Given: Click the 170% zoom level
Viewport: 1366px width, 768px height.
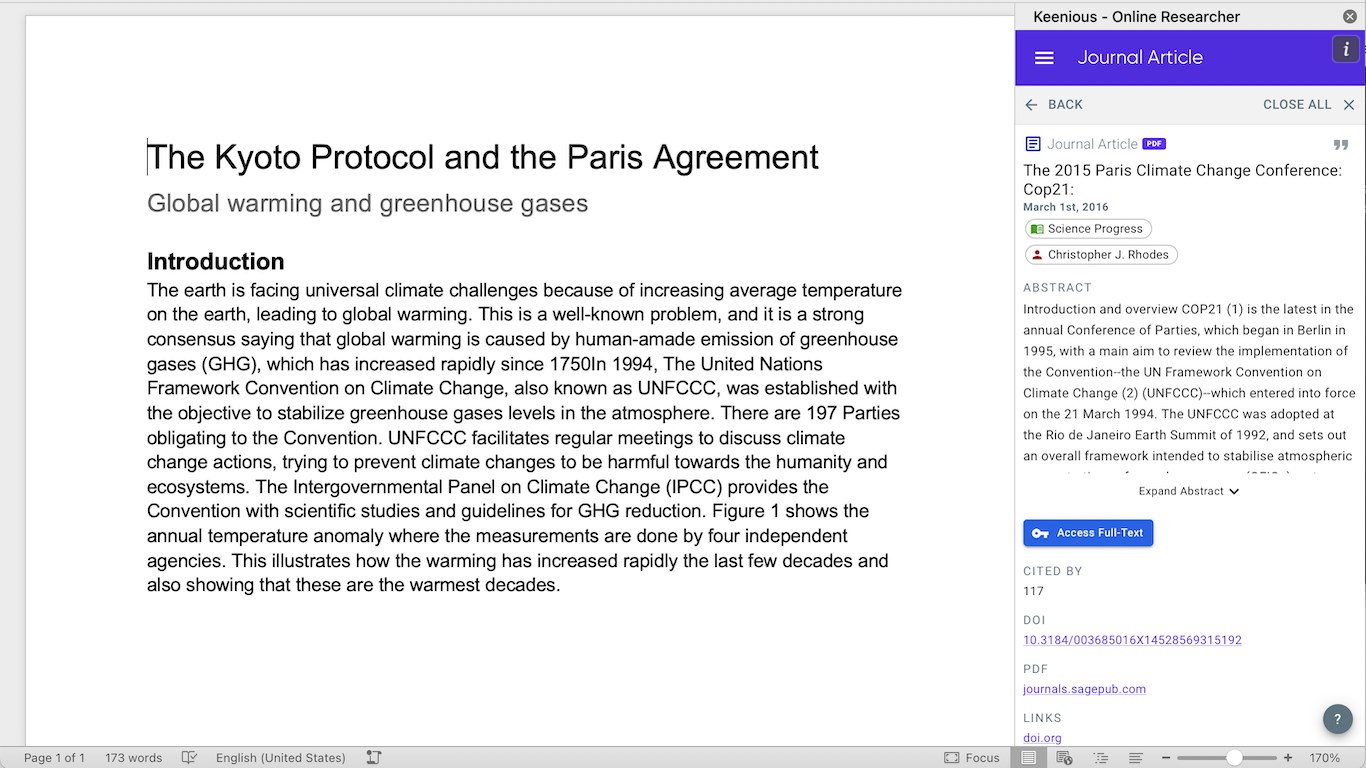Looking at the screenshot, I should pyautogui.click(x=1324, y=758).
